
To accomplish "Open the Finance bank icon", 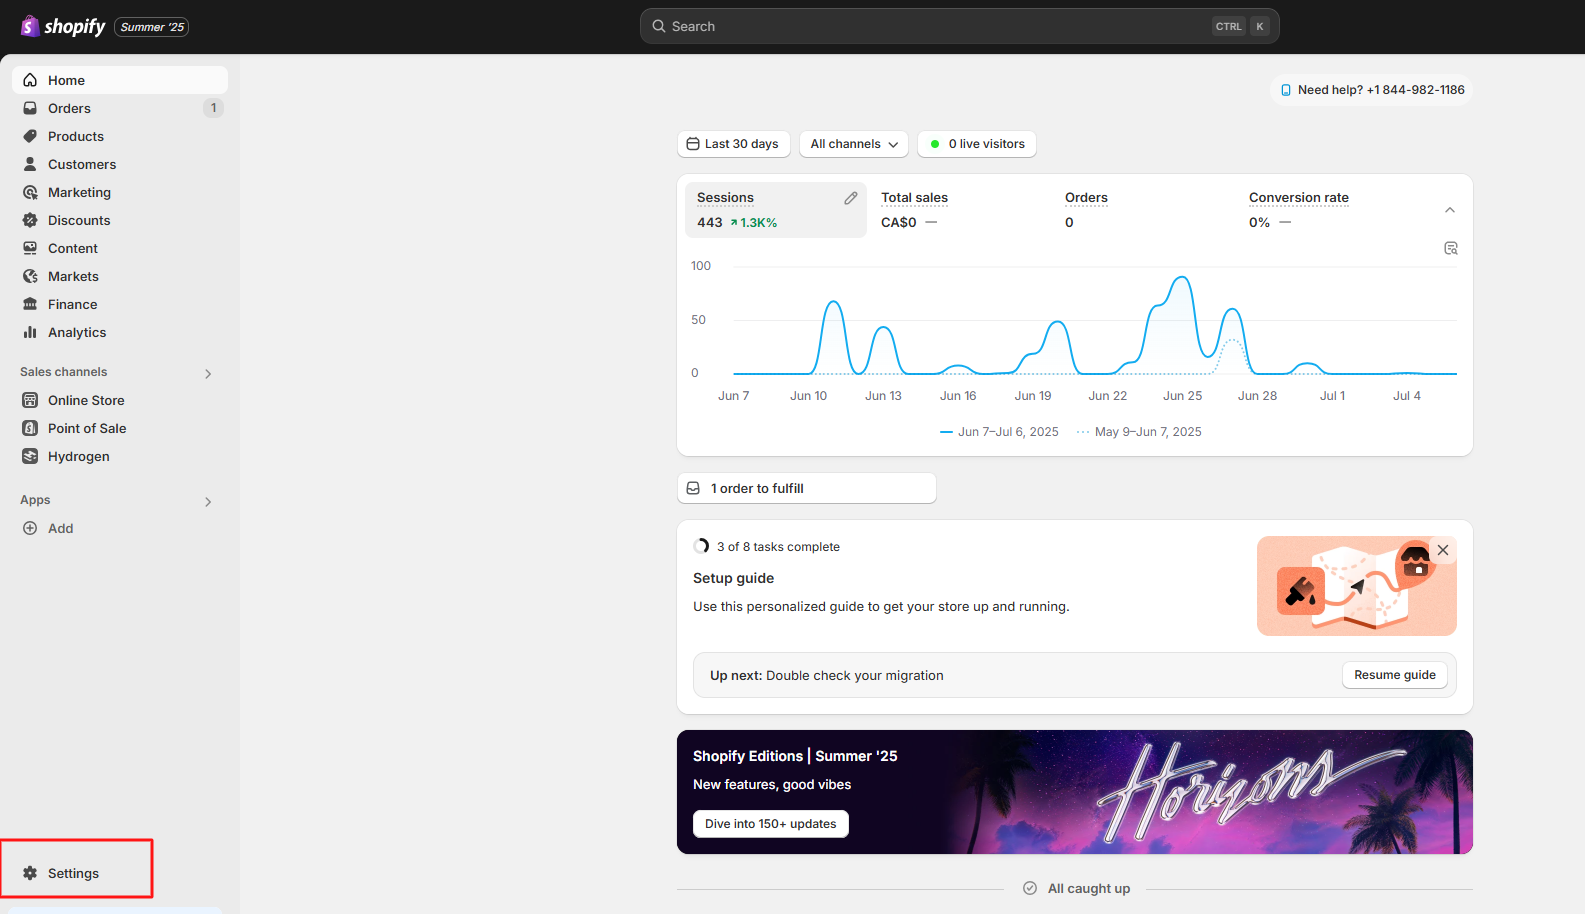I will pos(30,304).
